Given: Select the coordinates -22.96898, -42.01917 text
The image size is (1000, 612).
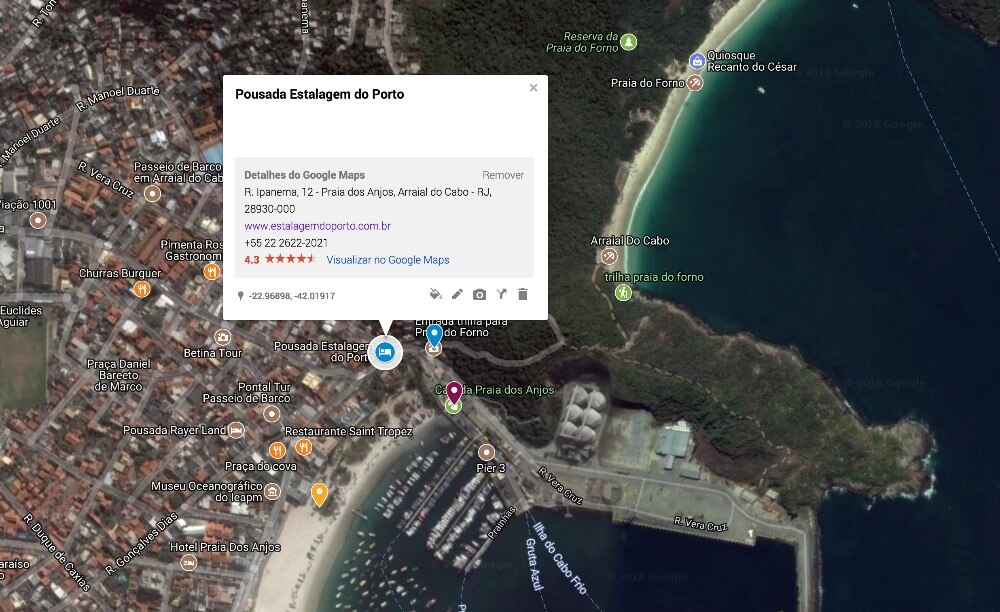Looking at the screenshot, I should pos(291,296).
